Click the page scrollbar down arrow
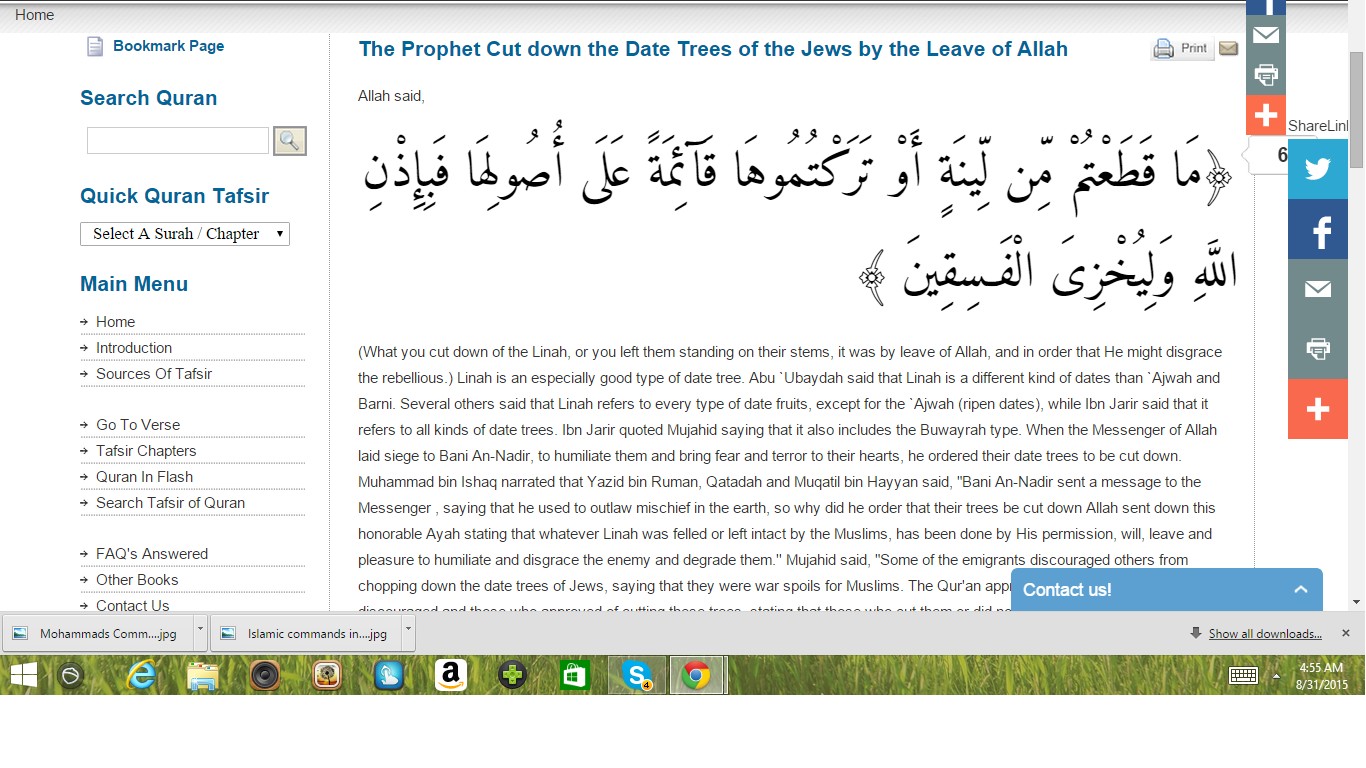This screenshot has width=1366, height=768. tap(1357, 602)
